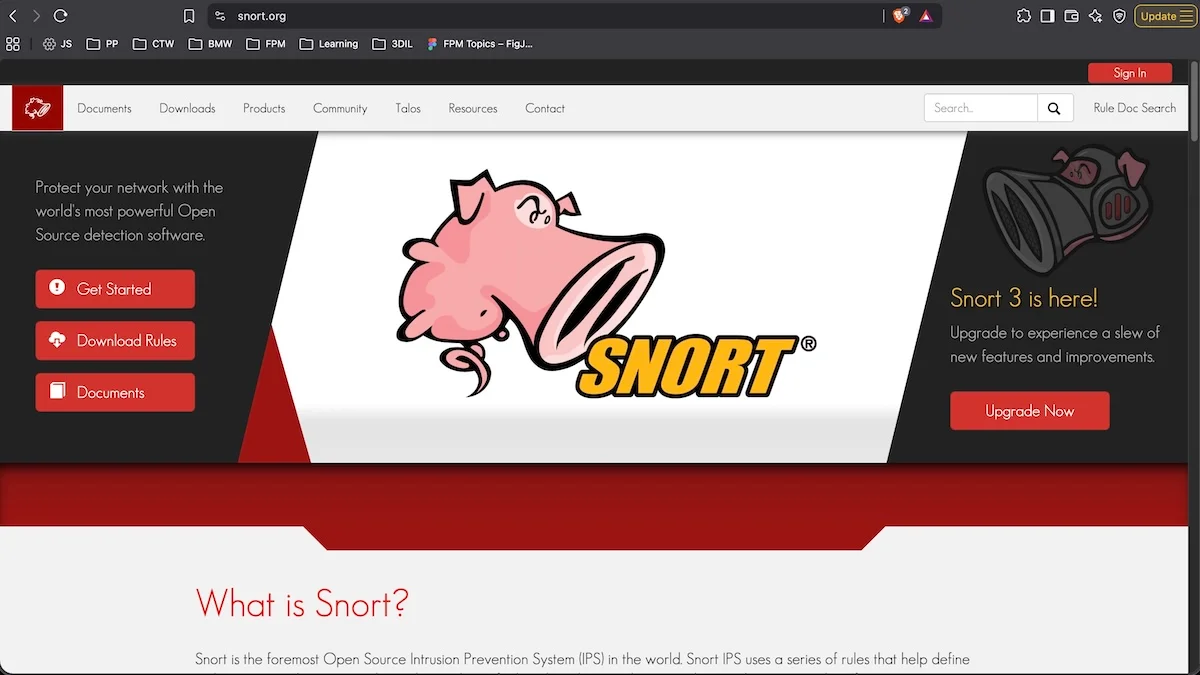Open the Resources nav menu

[473, 108]
